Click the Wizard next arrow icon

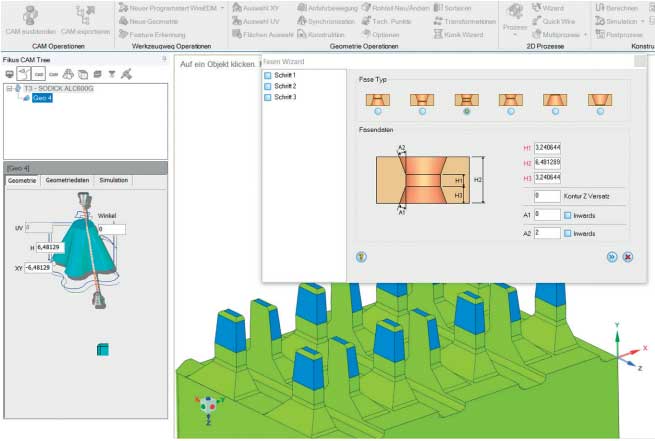coord(611,256)
